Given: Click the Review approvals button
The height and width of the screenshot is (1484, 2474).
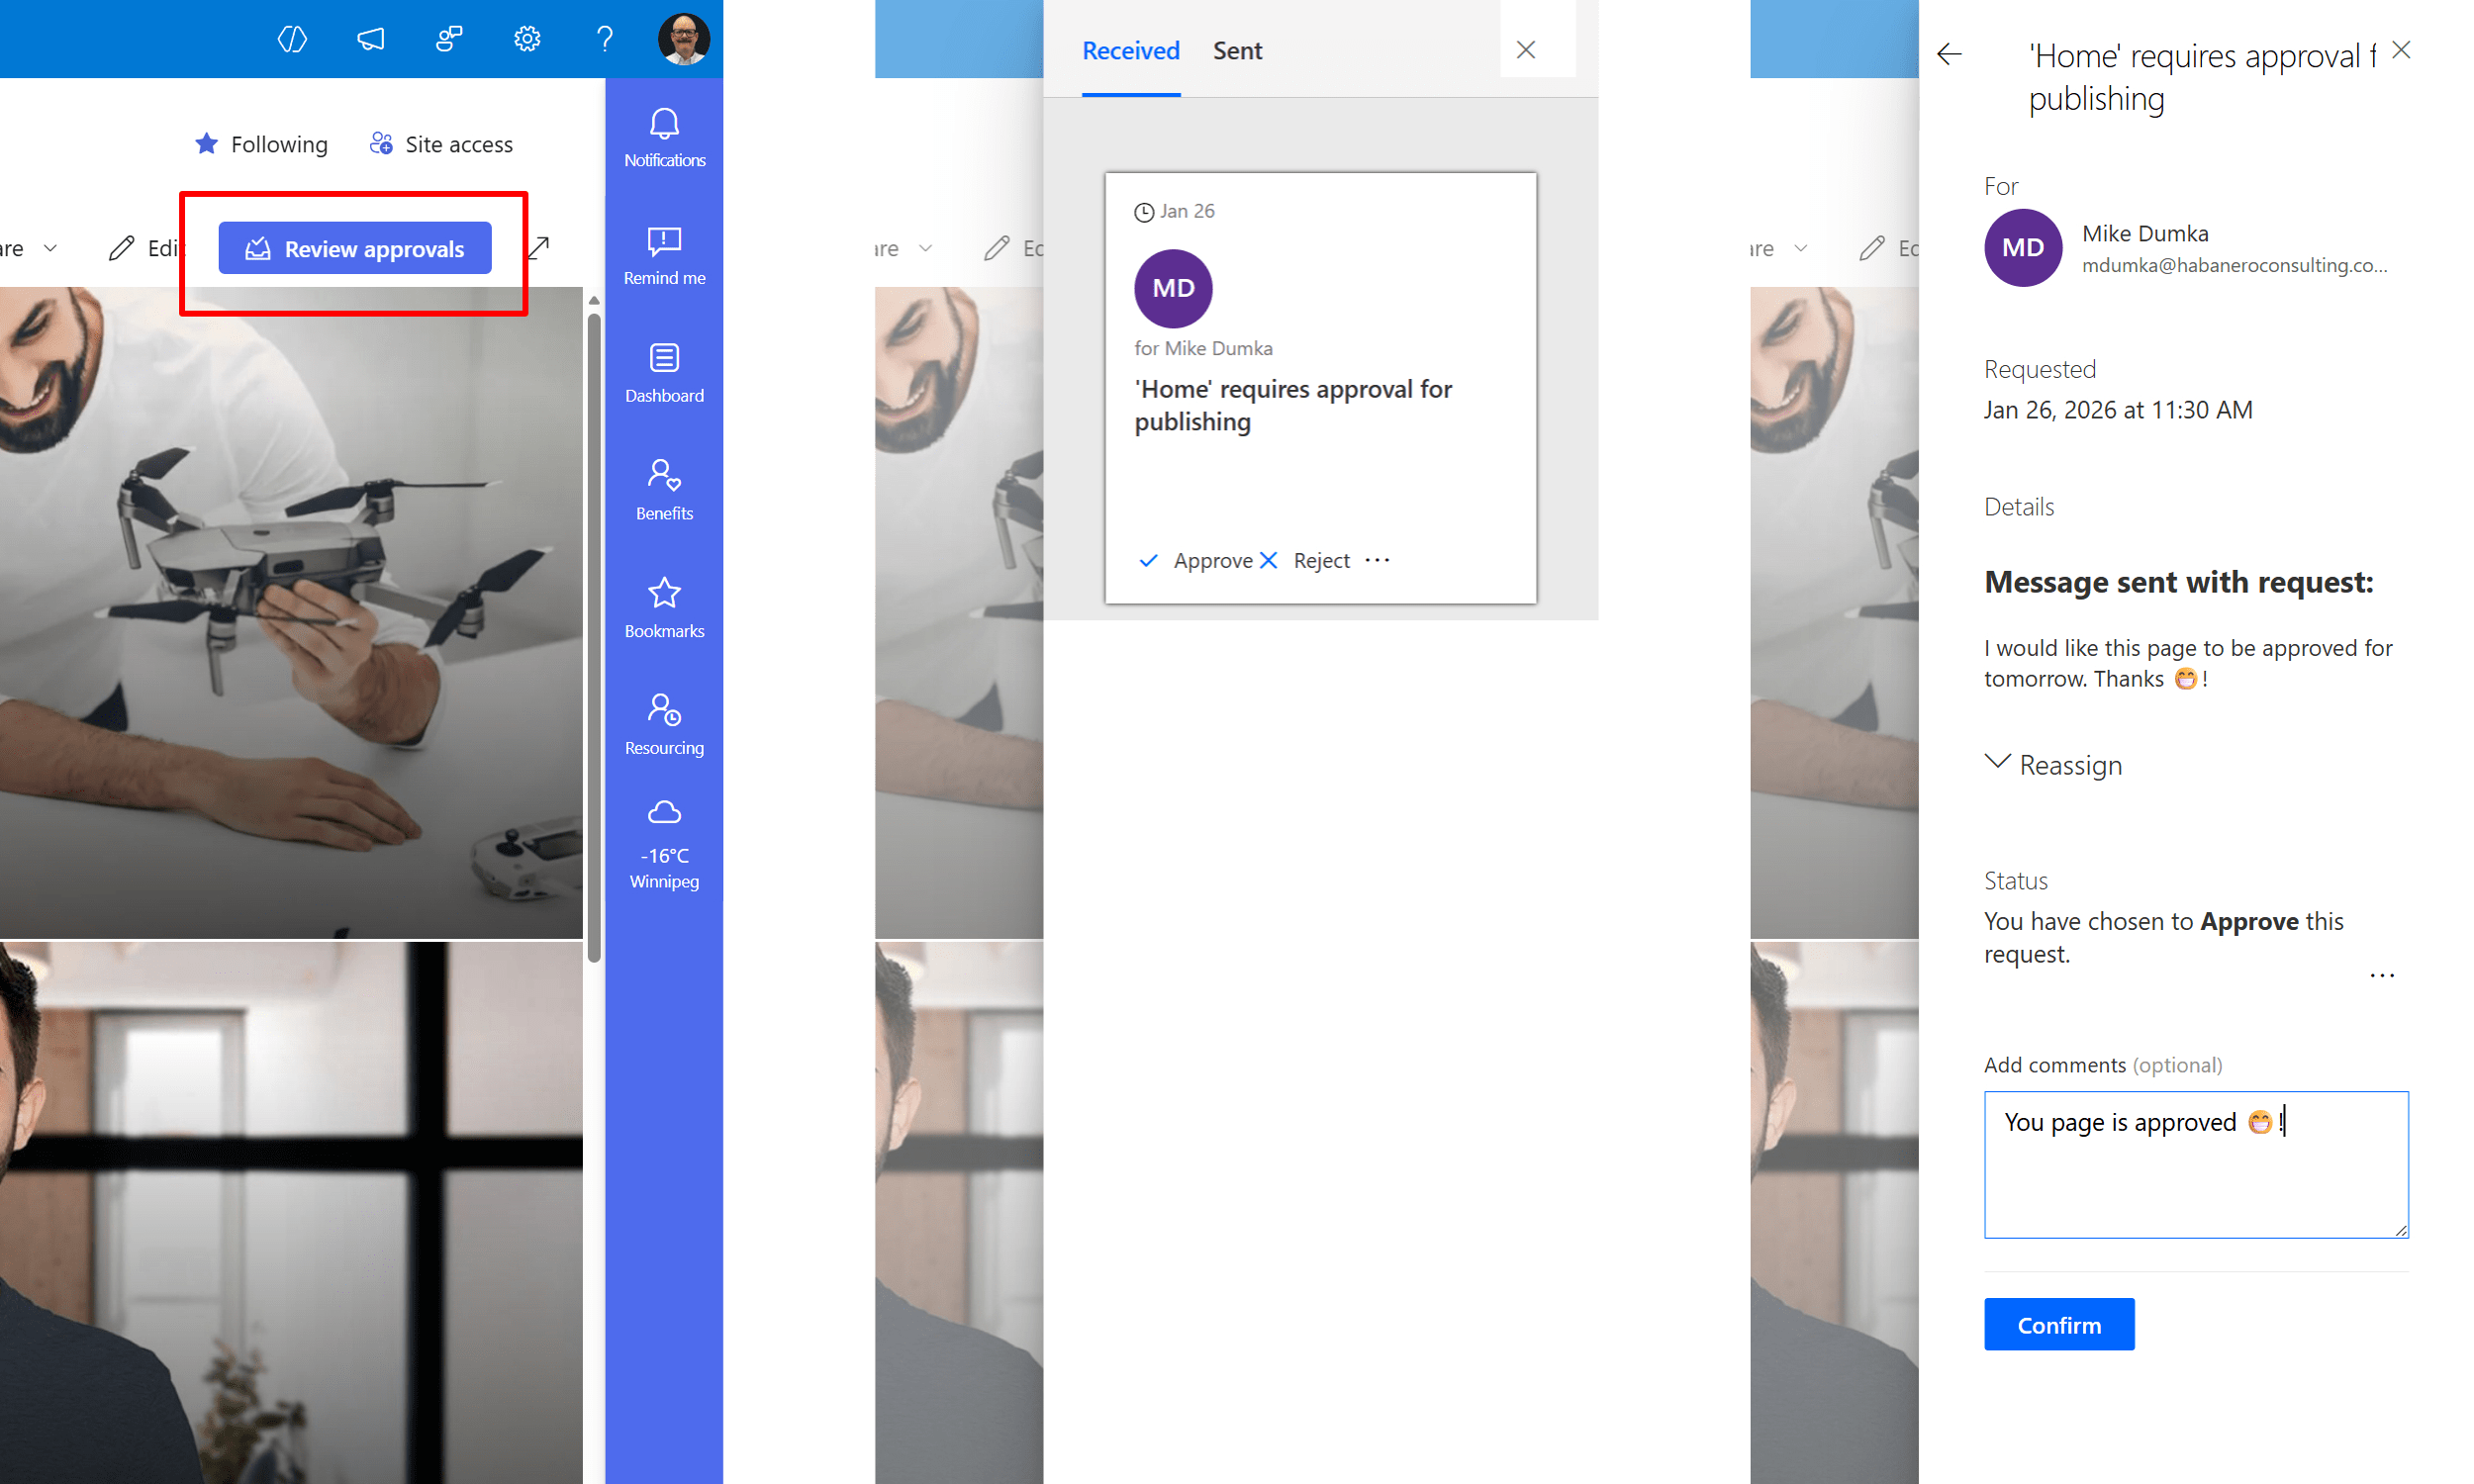Looking at the screenshot, I should (x=355, y=249).
